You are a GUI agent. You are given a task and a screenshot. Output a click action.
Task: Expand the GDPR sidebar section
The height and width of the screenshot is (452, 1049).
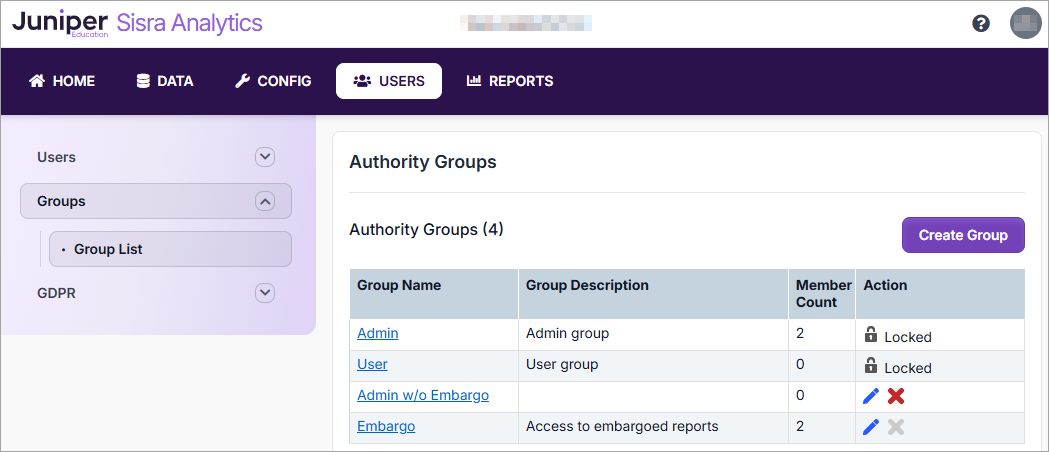(x=264, y=293)
